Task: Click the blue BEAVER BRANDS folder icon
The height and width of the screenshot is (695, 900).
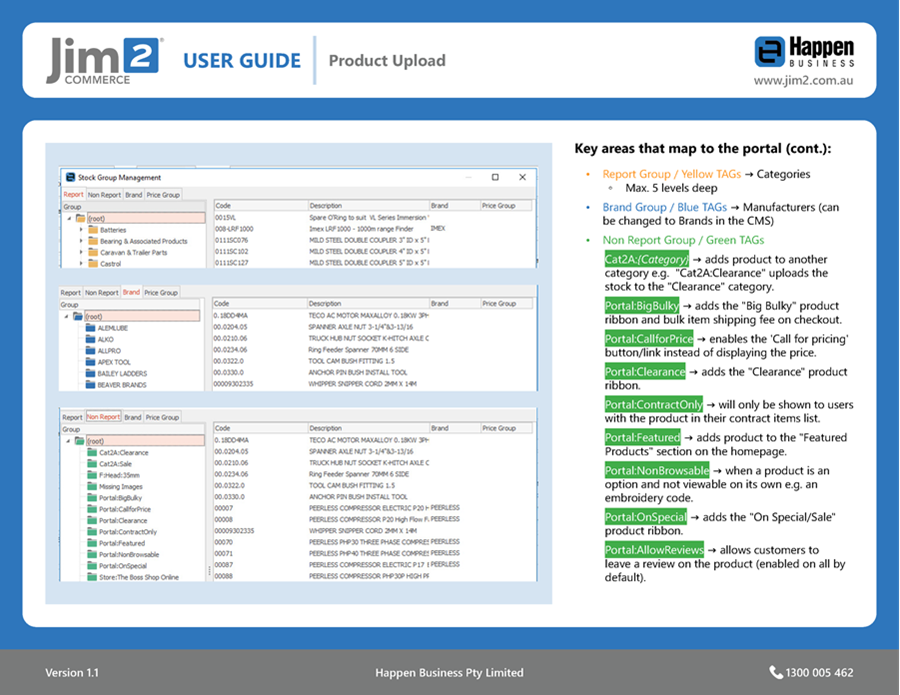Action: click(90, 385)
